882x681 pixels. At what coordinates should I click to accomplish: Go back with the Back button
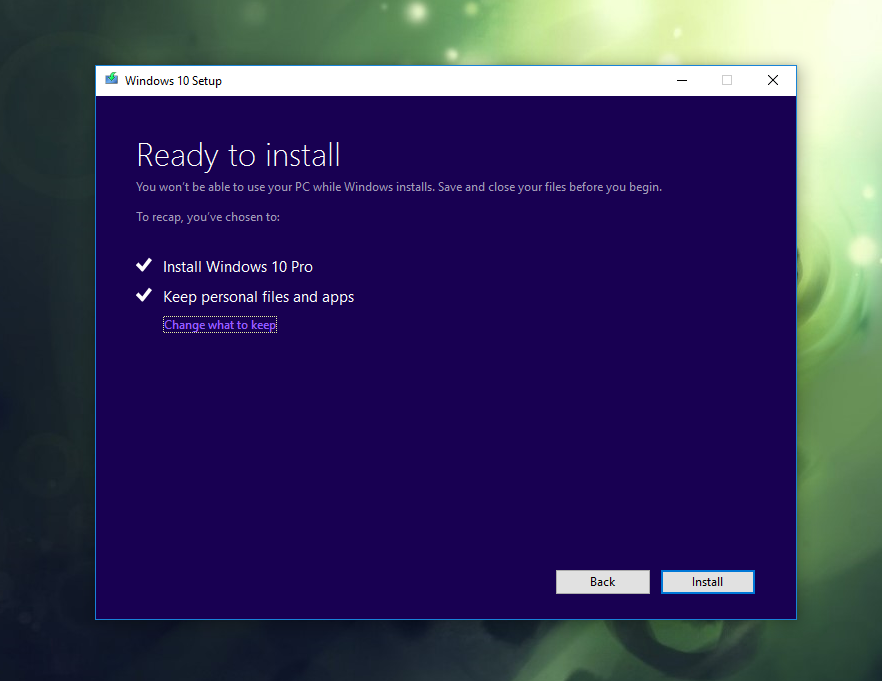[602, 582]
